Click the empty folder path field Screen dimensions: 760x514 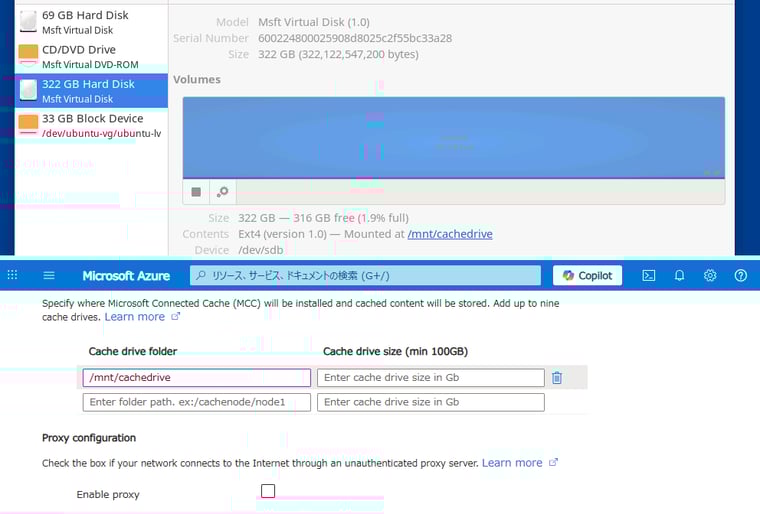(x=197, y=402)
